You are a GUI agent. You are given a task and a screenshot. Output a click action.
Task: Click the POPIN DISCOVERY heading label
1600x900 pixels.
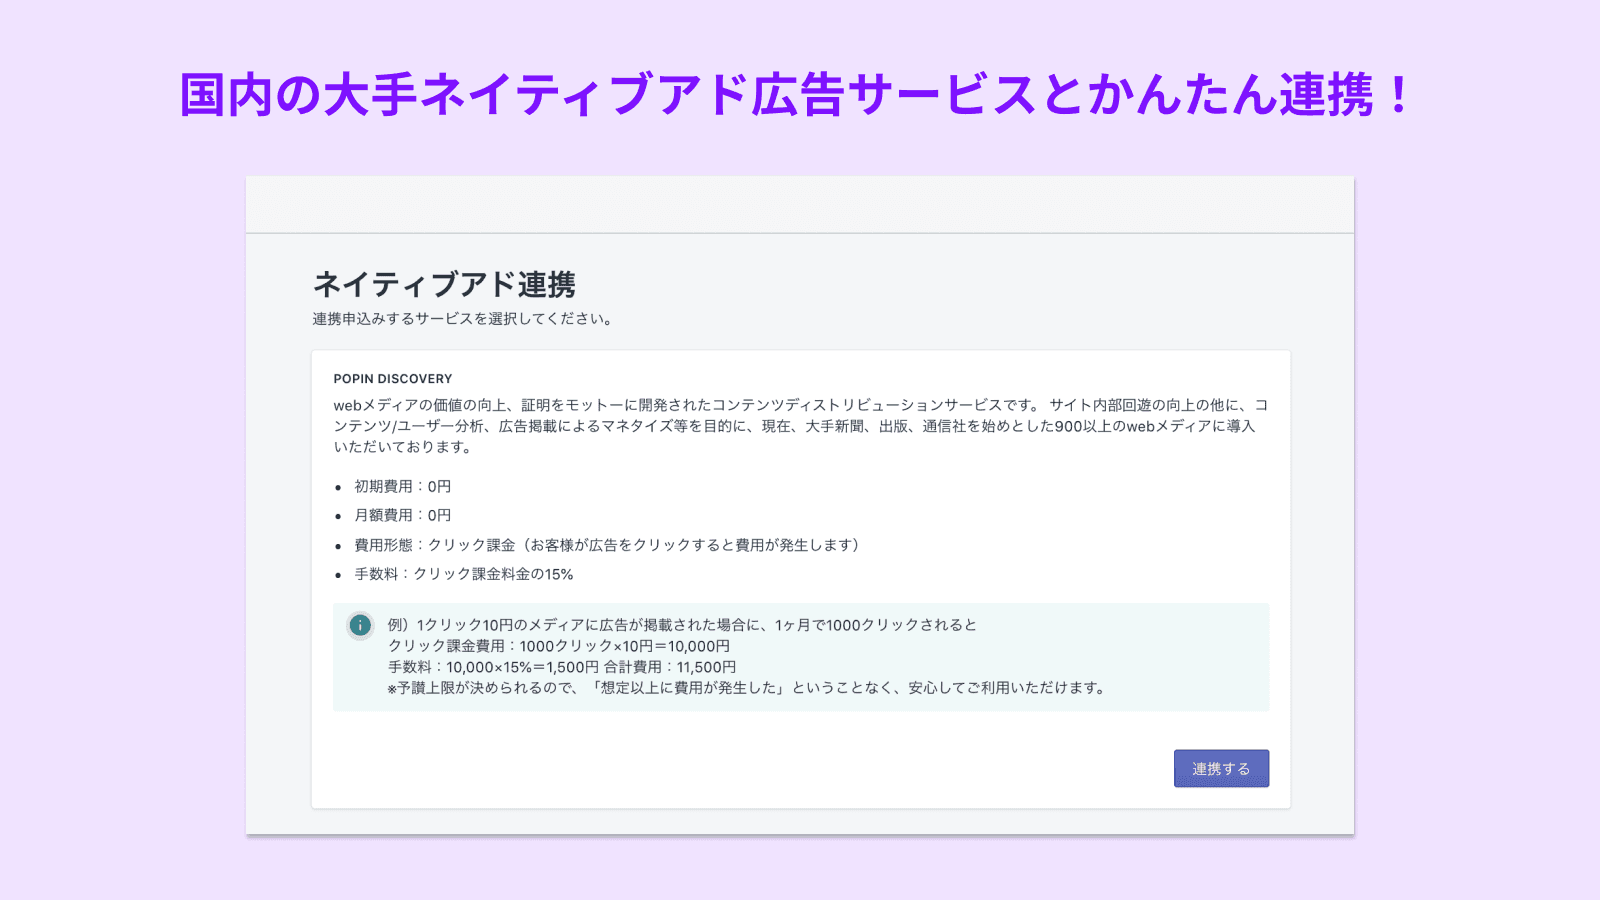(x=393, y=378)
